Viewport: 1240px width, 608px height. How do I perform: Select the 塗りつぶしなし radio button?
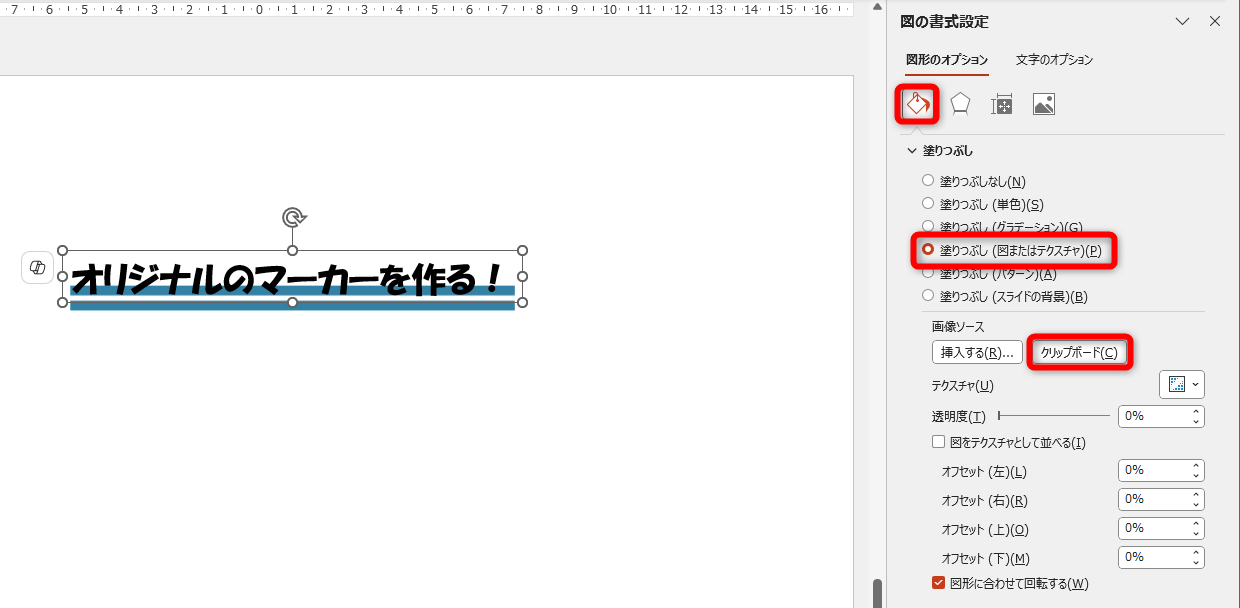pos(928,180)
